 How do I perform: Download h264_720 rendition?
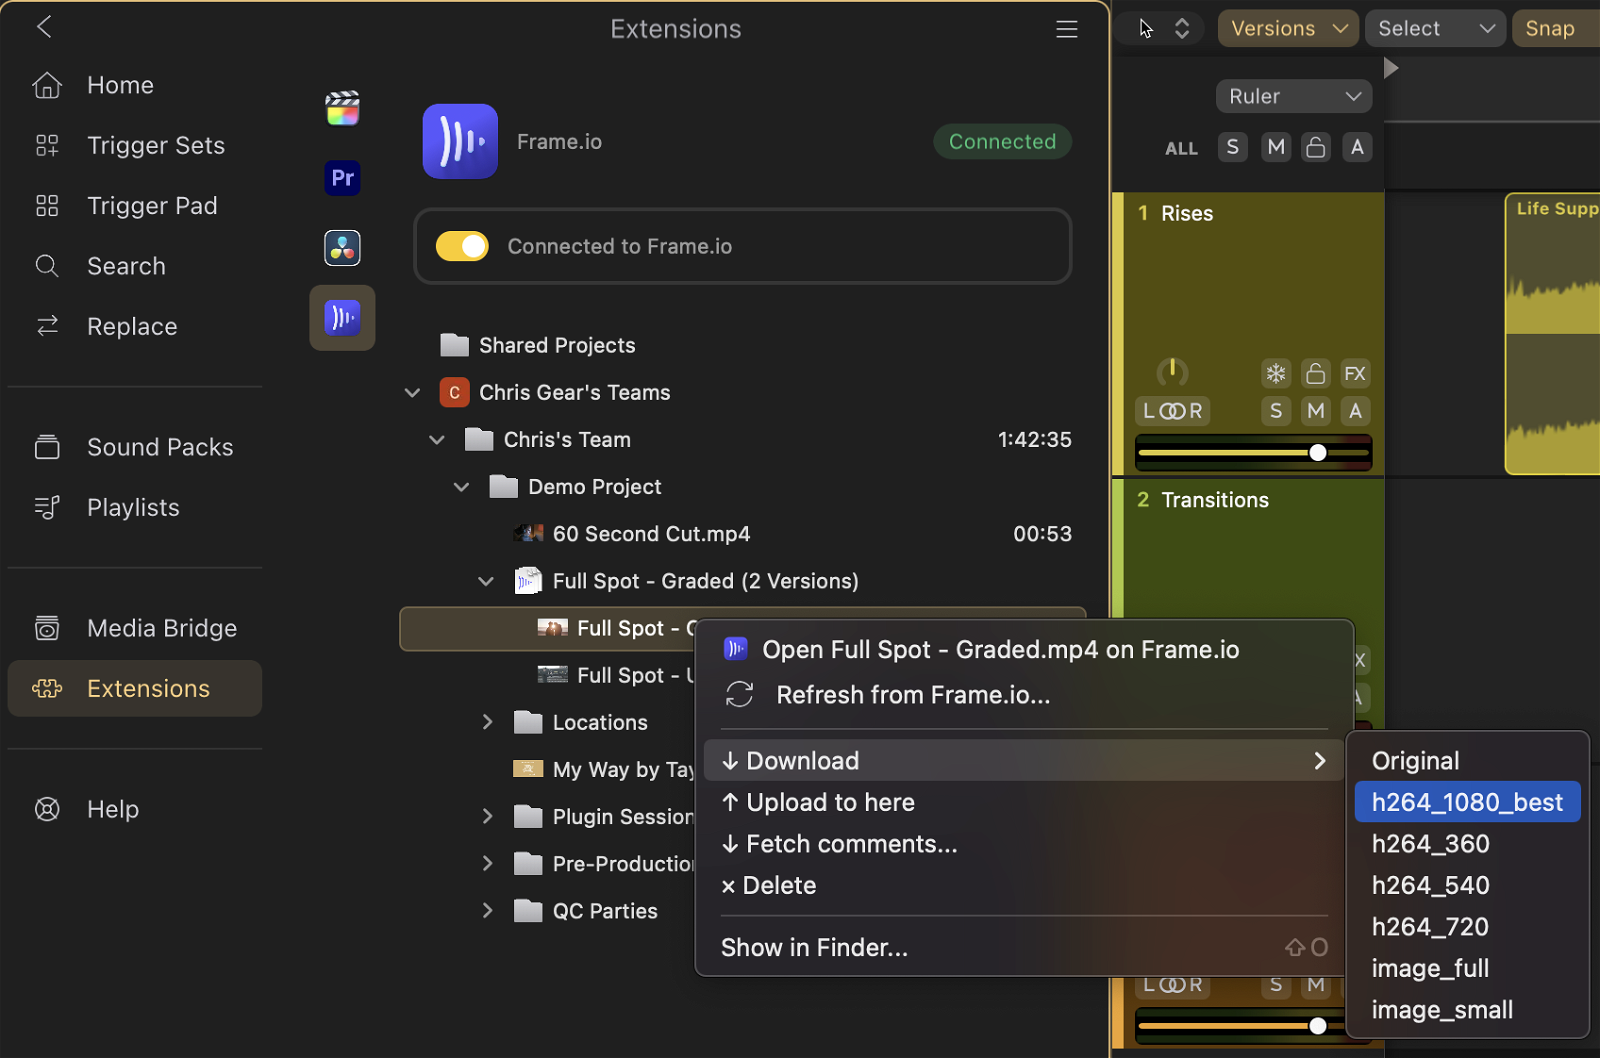click(1467, 927)
